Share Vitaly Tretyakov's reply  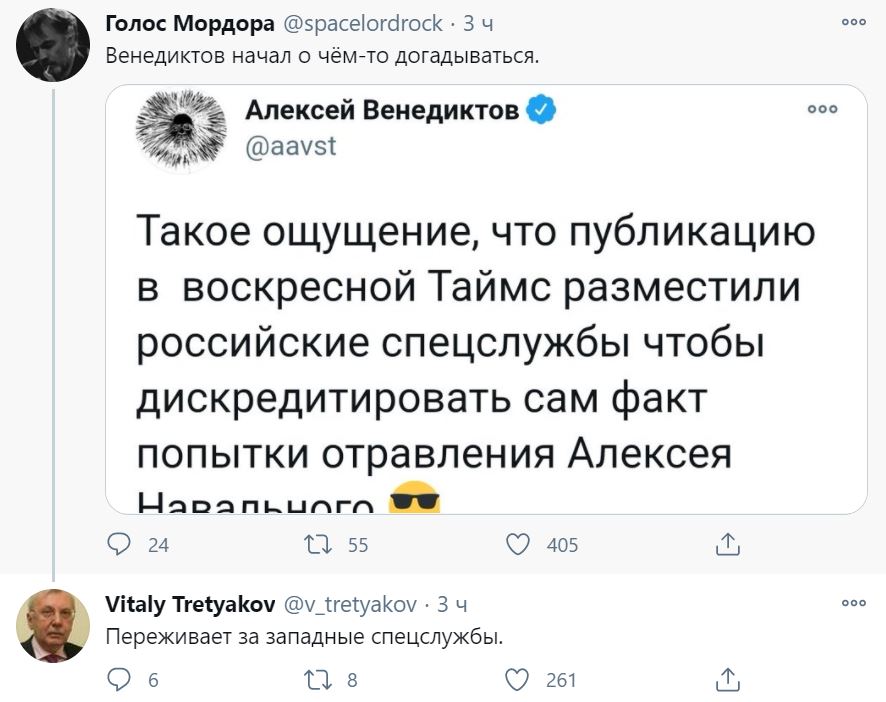pos(728,680)
